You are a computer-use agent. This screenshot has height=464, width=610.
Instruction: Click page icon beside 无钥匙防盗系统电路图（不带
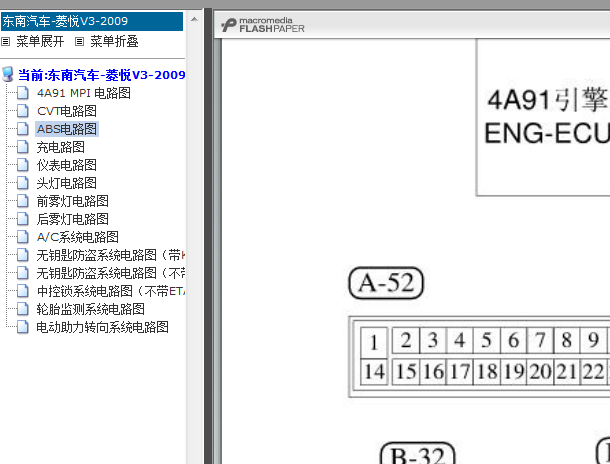pyautogui.click(x=23, y=273)
